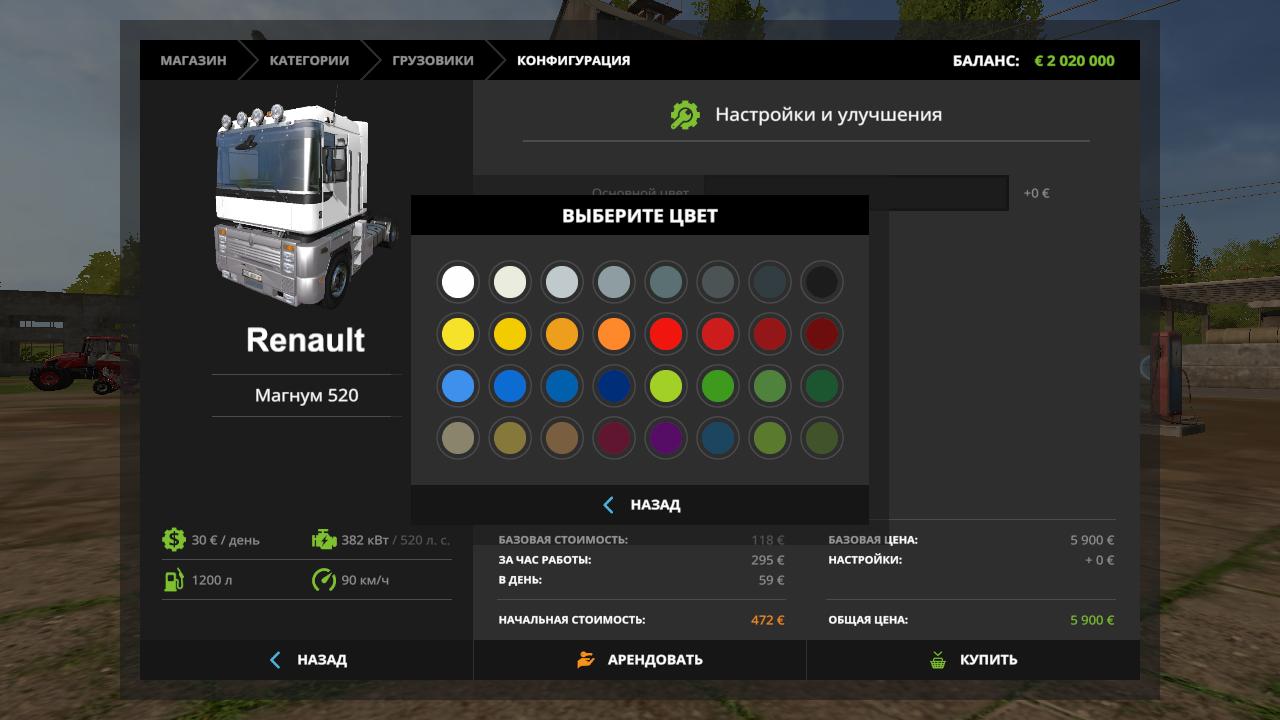Click the shopping basket icon beside Купить
The width and height of the screenshot is (1280, 720).
[938, 660]
